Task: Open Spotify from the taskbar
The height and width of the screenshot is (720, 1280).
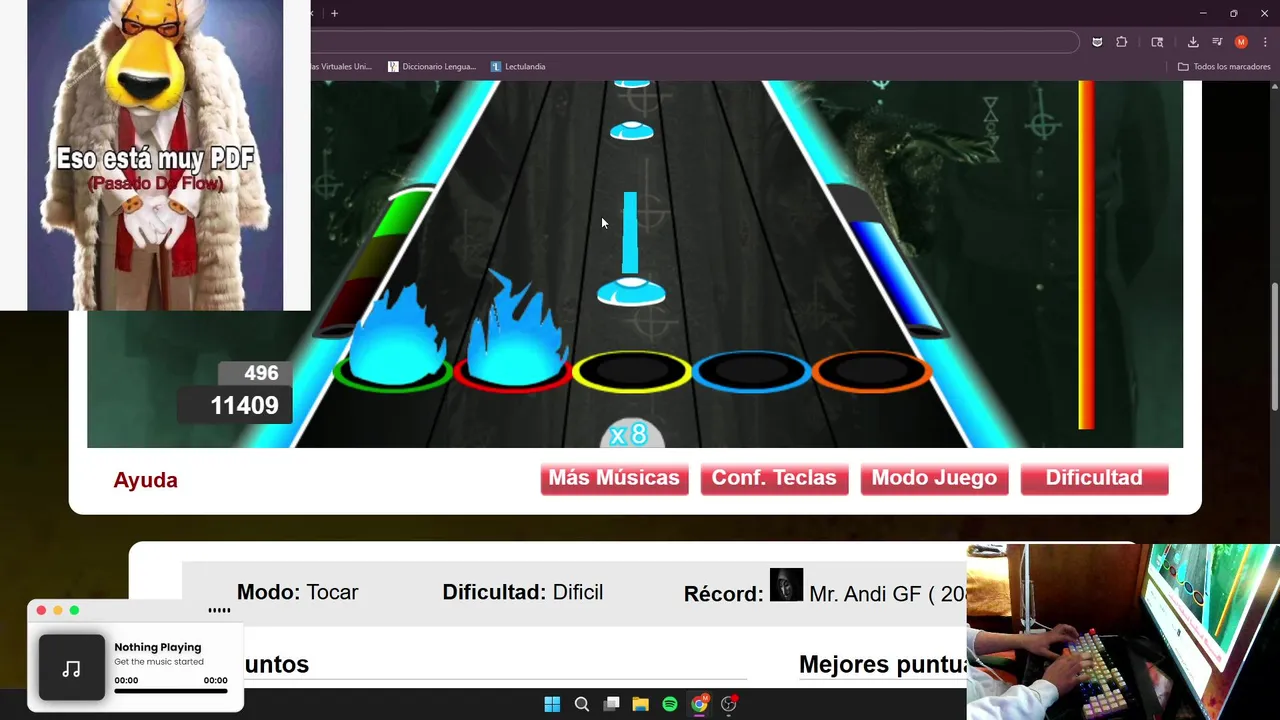Action: (x=670, y=704)
